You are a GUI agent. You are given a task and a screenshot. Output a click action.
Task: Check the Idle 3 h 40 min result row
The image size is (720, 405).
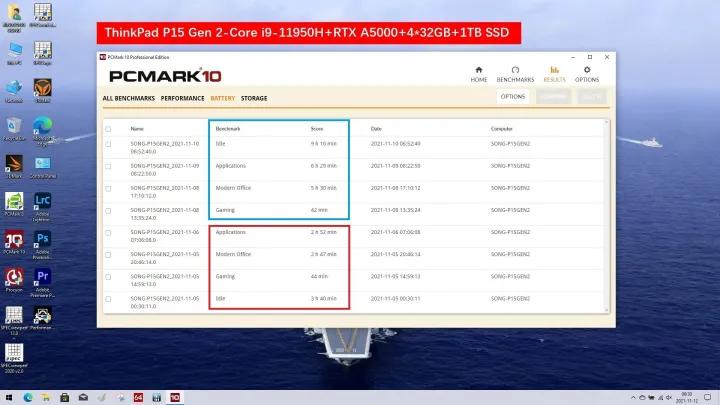(x=108, y=299)
